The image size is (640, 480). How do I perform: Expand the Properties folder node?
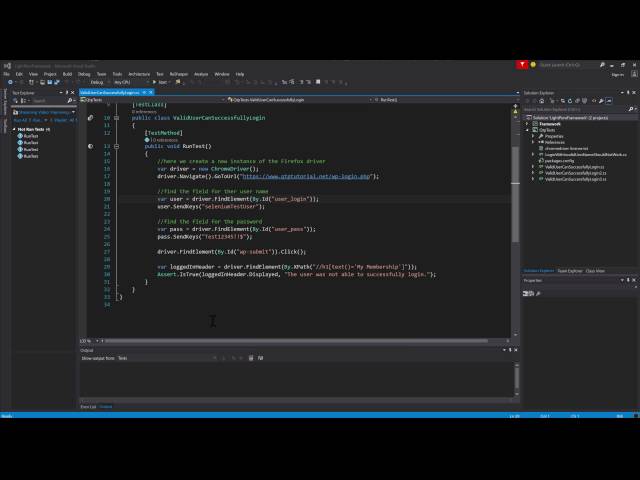point(533,136)
